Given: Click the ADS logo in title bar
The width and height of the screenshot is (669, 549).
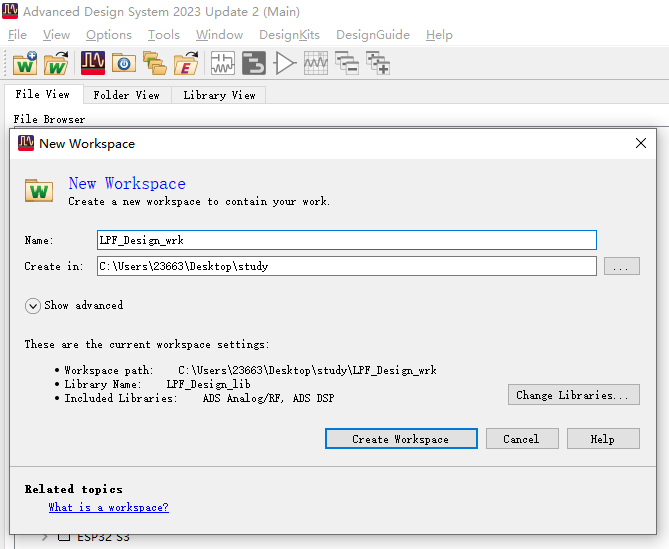Looking at the screenshot, I should click(10, 11).
